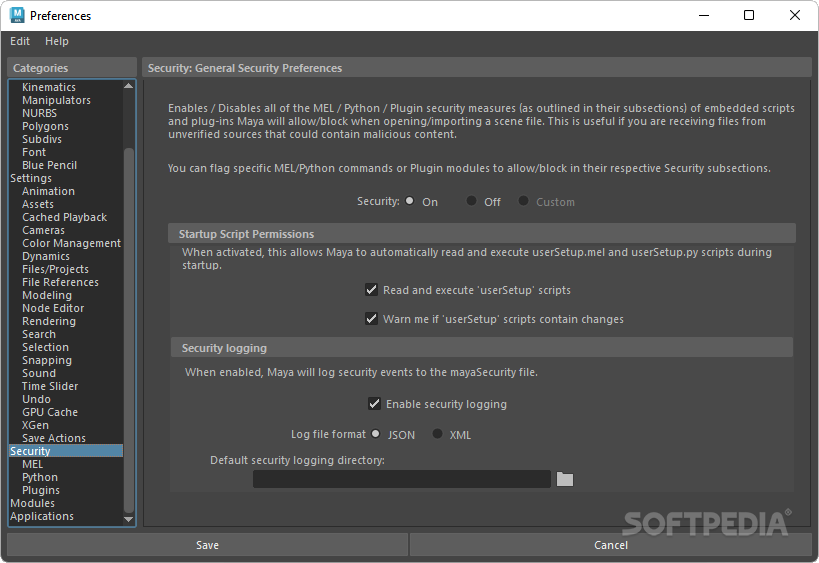819x563 pixels.
Task: Click the categories list scroll down arrow
Action: [x=128, y=519]
